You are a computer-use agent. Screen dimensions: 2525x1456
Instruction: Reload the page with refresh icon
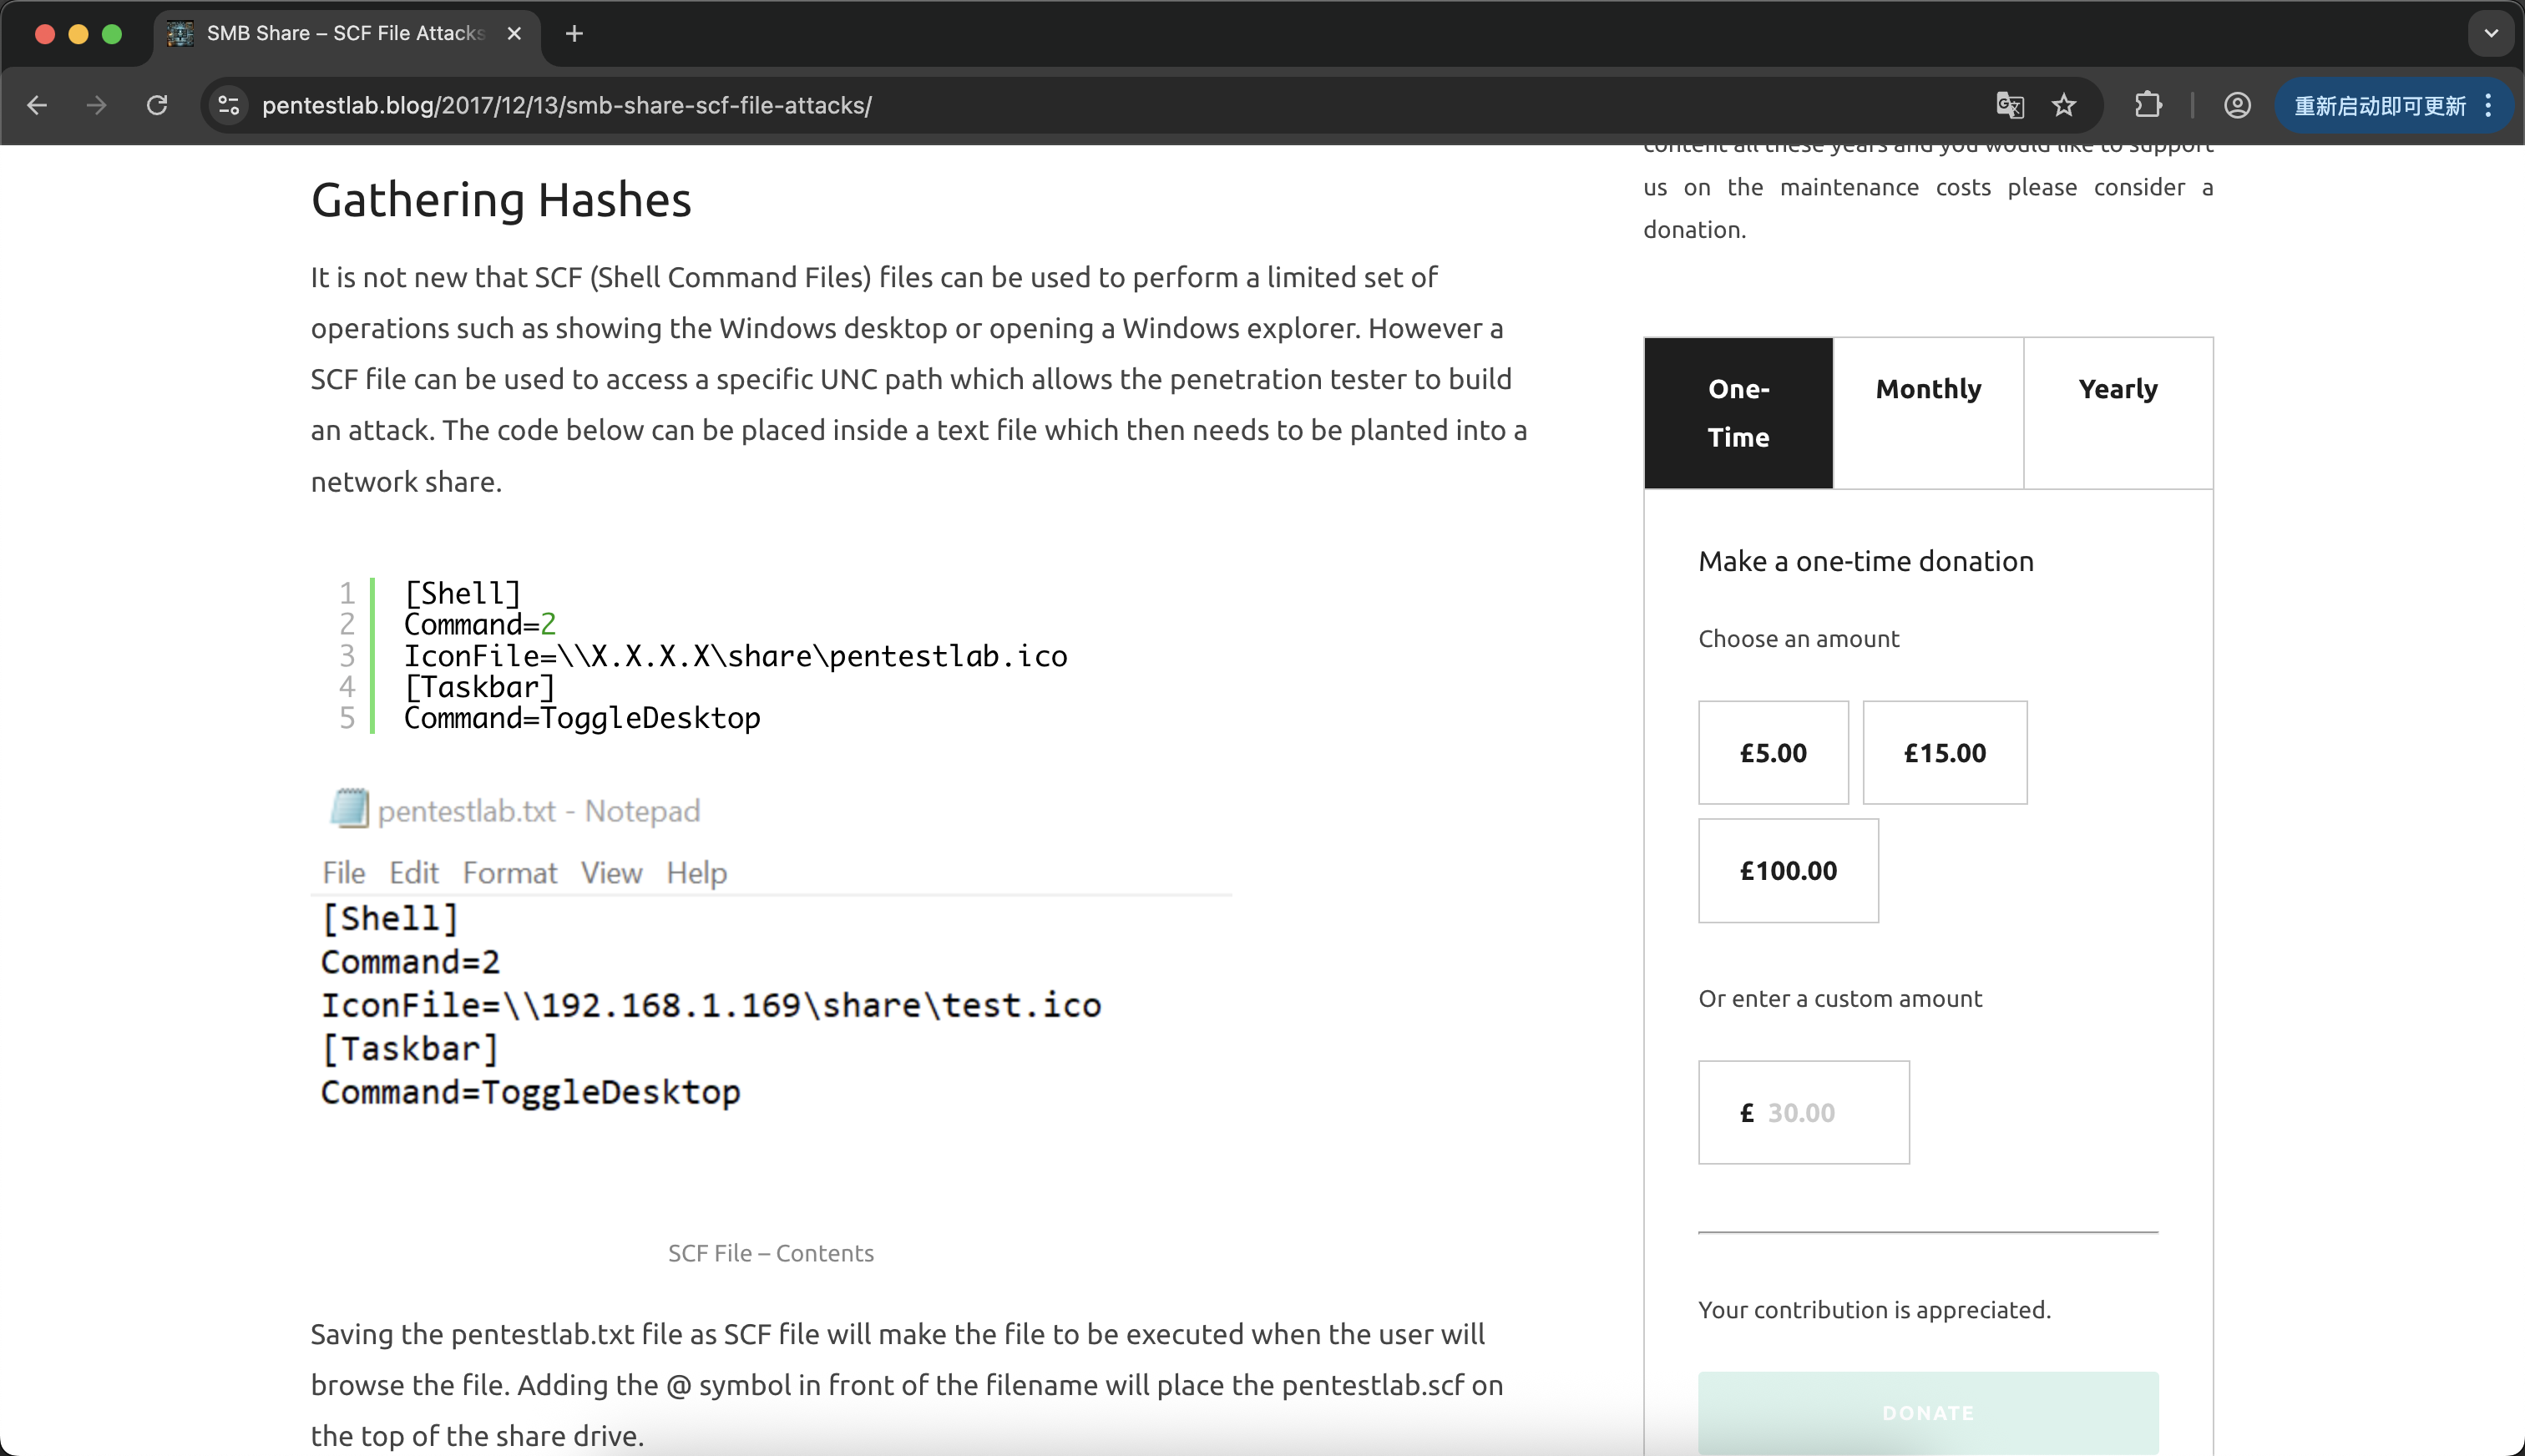click(x=157, y=105)
